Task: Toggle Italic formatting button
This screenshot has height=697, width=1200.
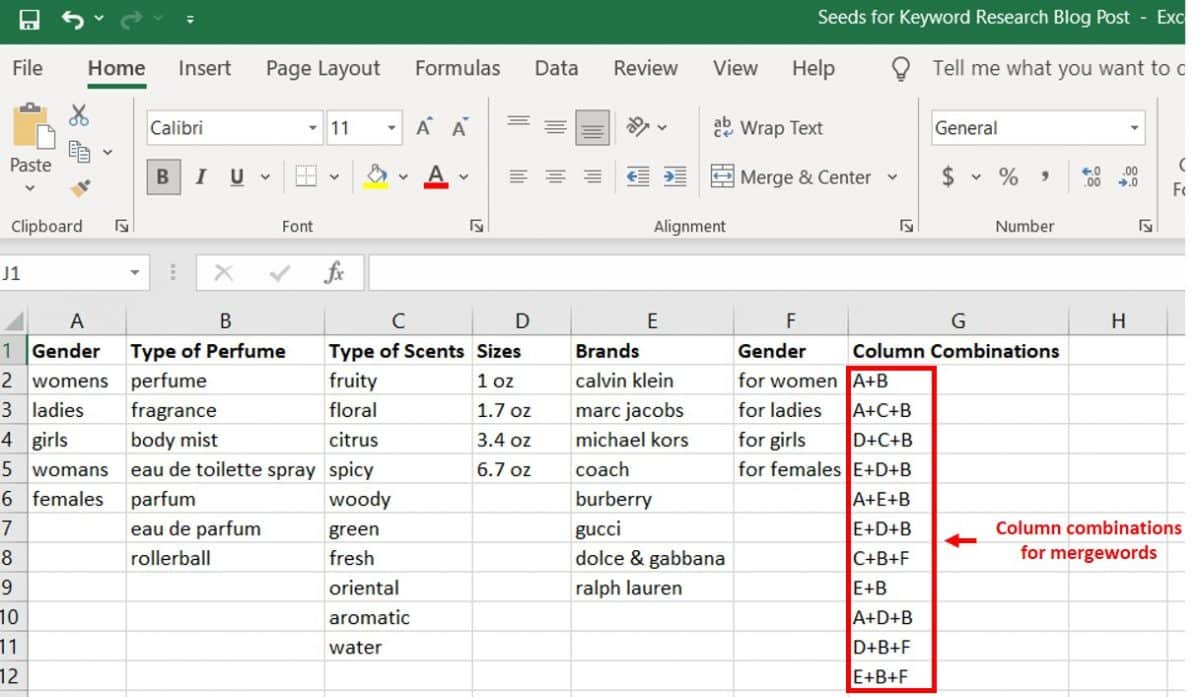Action: [200, 177]
